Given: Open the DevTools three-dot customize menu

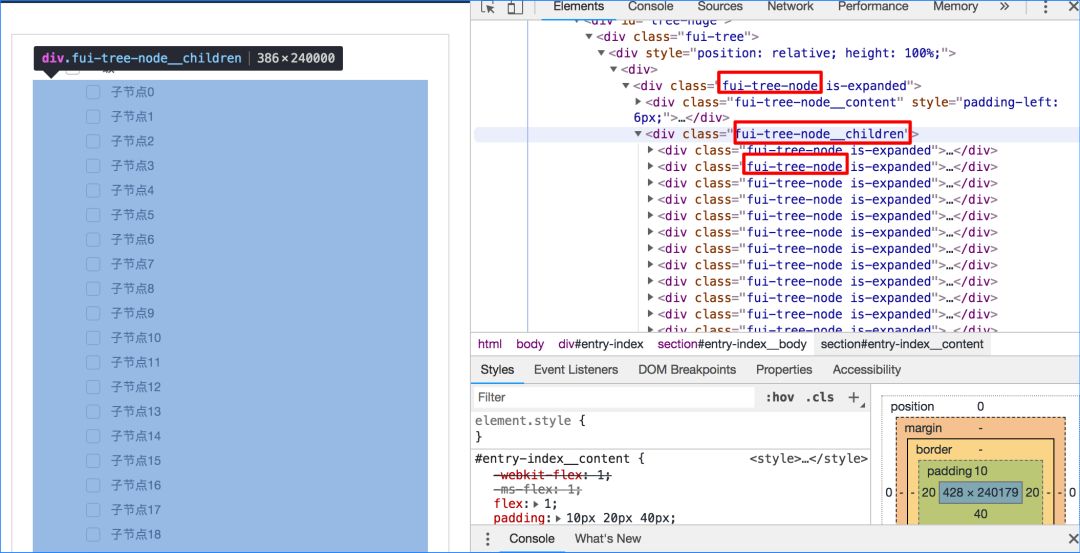Looking at the screenshot, I should [1045, 7].
